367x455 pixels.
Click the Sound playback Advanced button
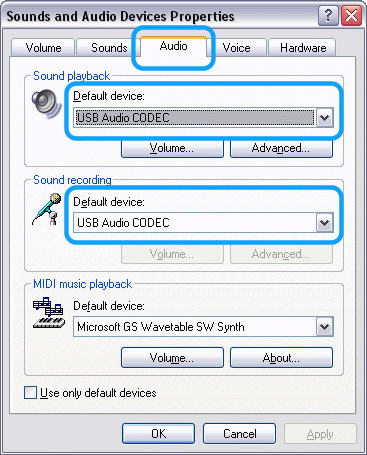coord(281,148)
